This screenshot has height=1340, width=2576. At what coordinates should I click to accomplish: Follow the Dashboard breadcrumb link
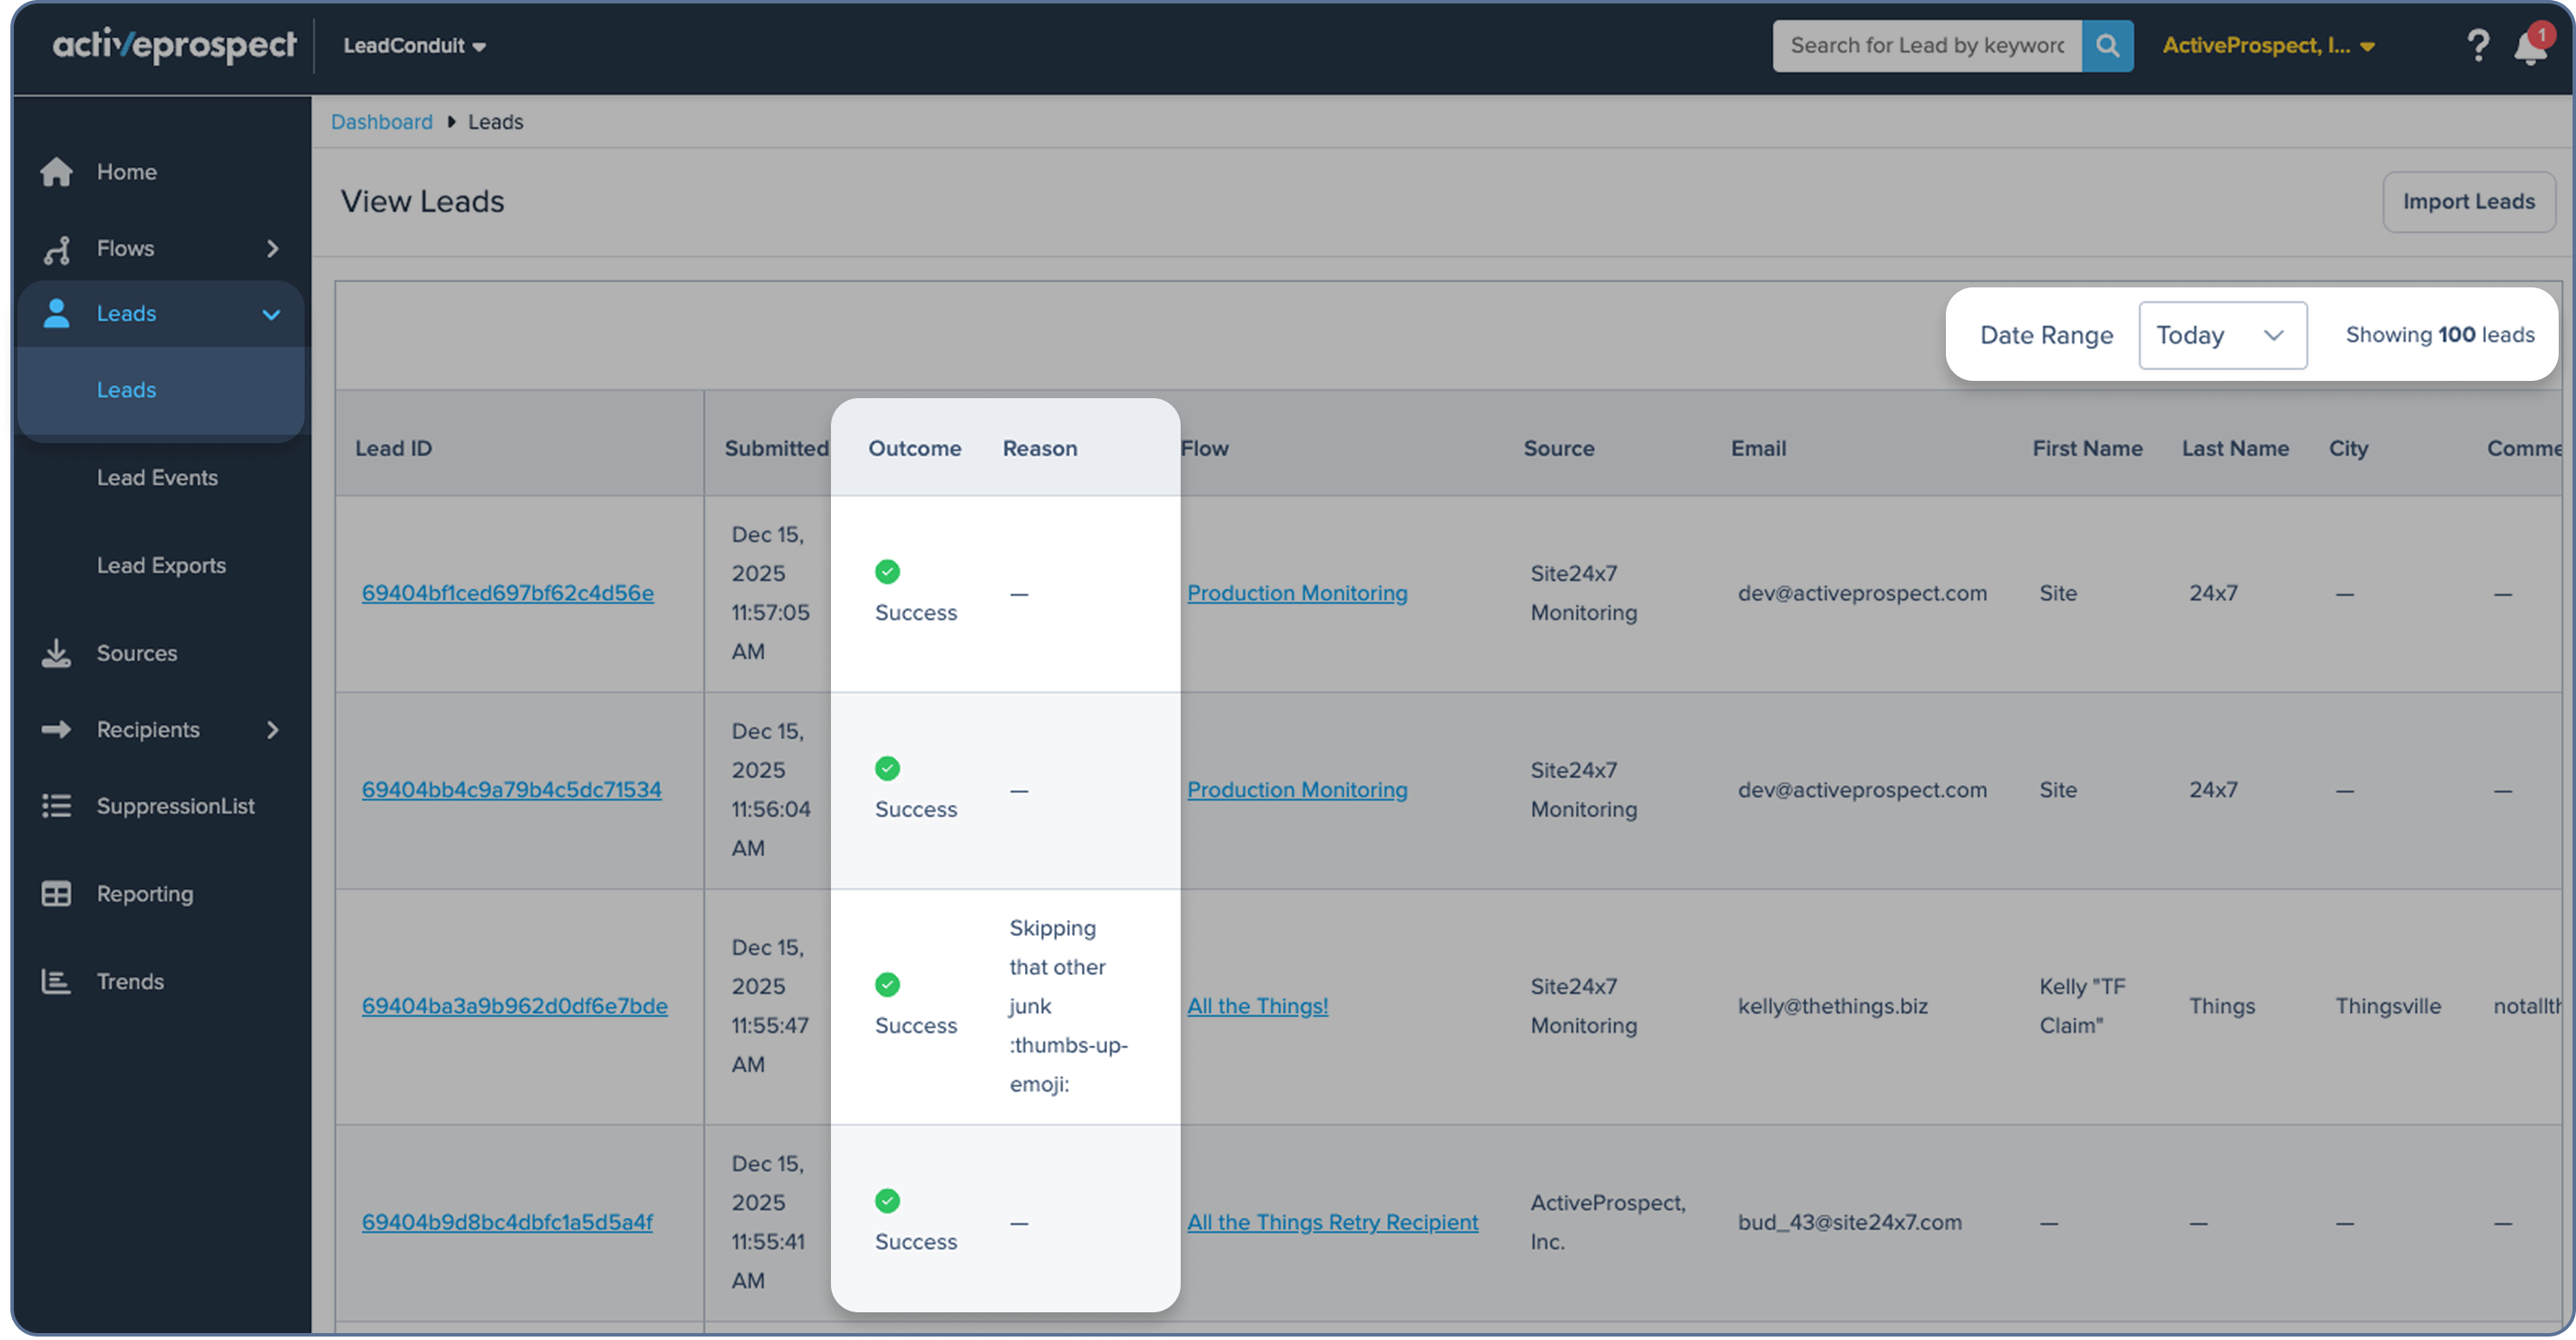click(382, 122)
